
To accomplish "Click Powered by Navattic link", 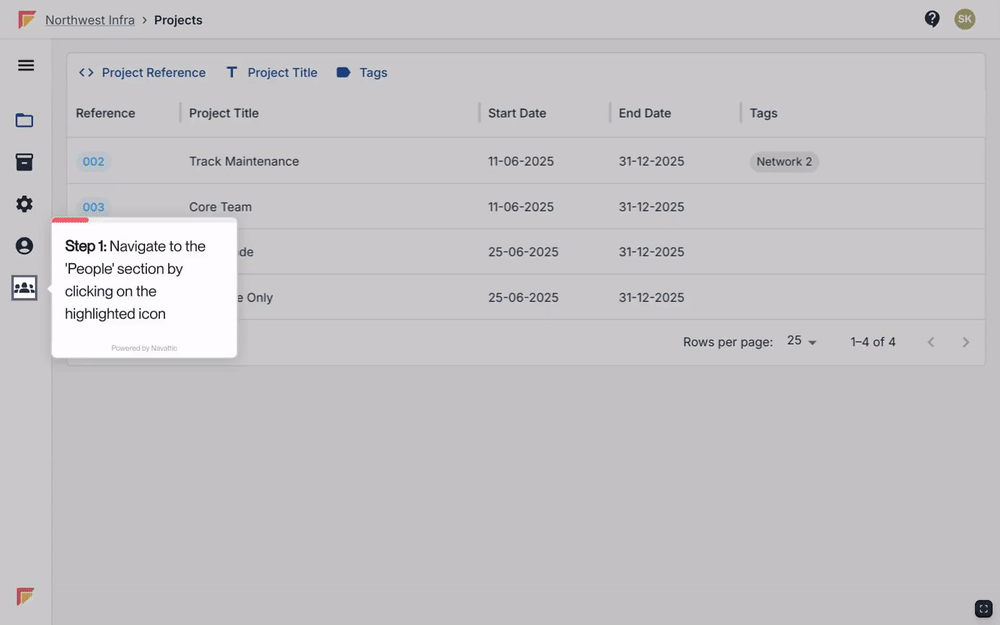I will point(144,348).
